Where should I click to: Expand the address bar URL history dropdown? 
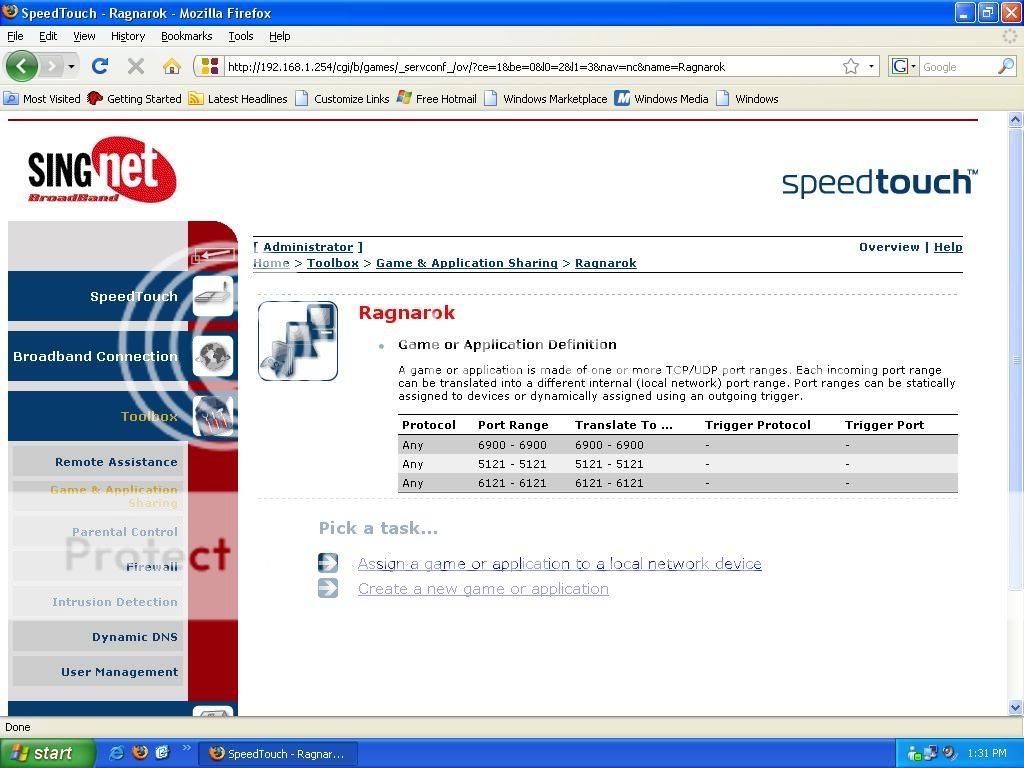(872, 67)
